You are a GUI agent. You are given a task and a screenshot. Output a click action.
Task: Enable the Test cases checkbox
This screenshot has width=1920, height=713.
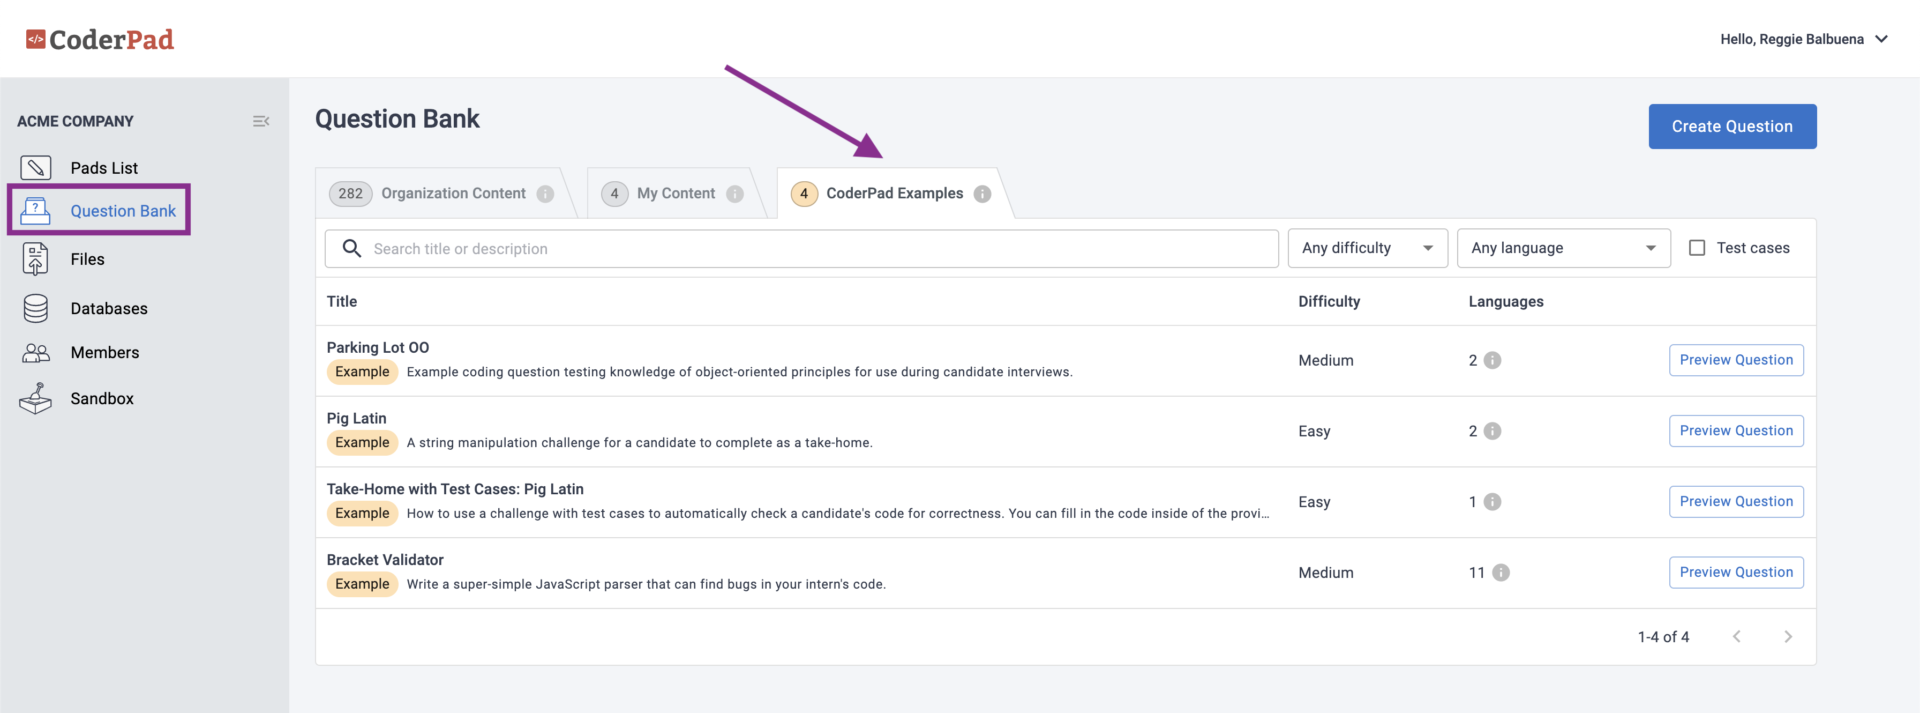(x=1697, y=248)
